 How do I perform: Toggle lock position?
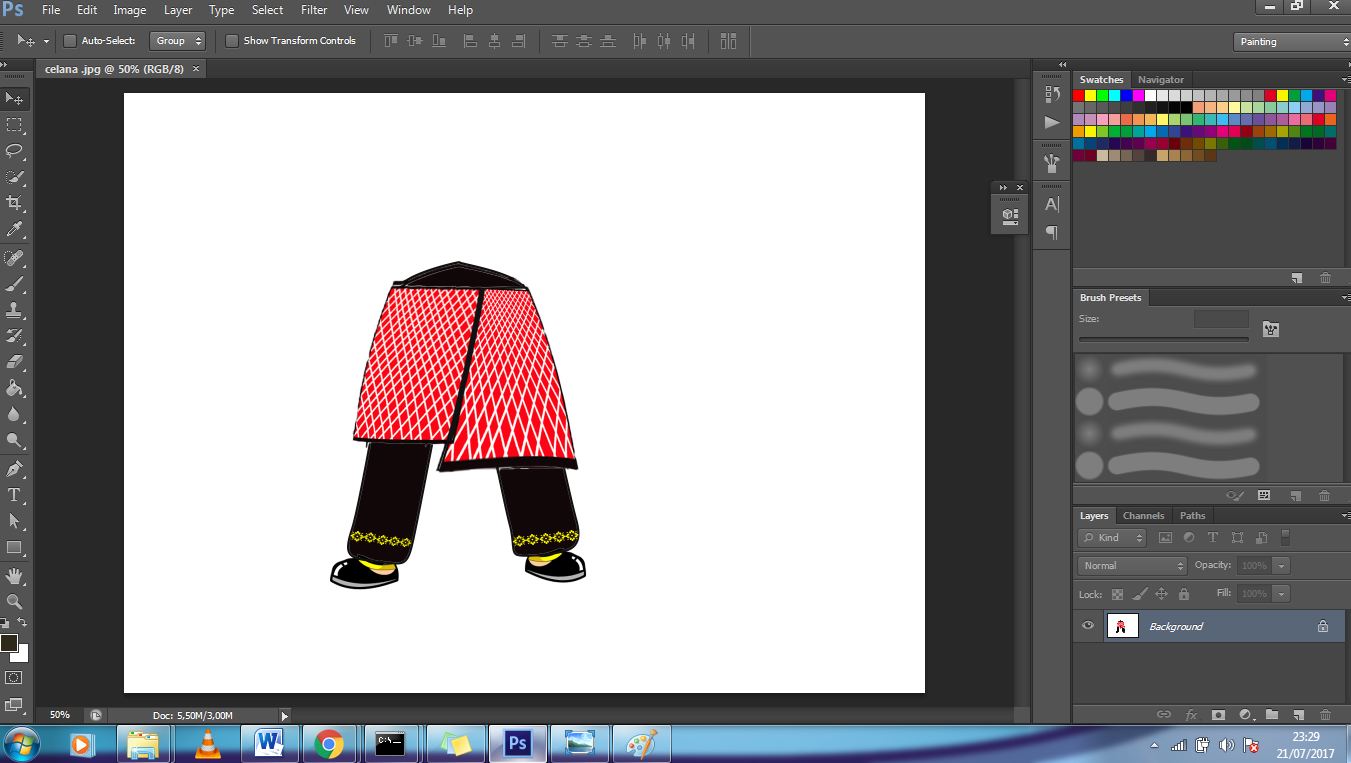1162,594
